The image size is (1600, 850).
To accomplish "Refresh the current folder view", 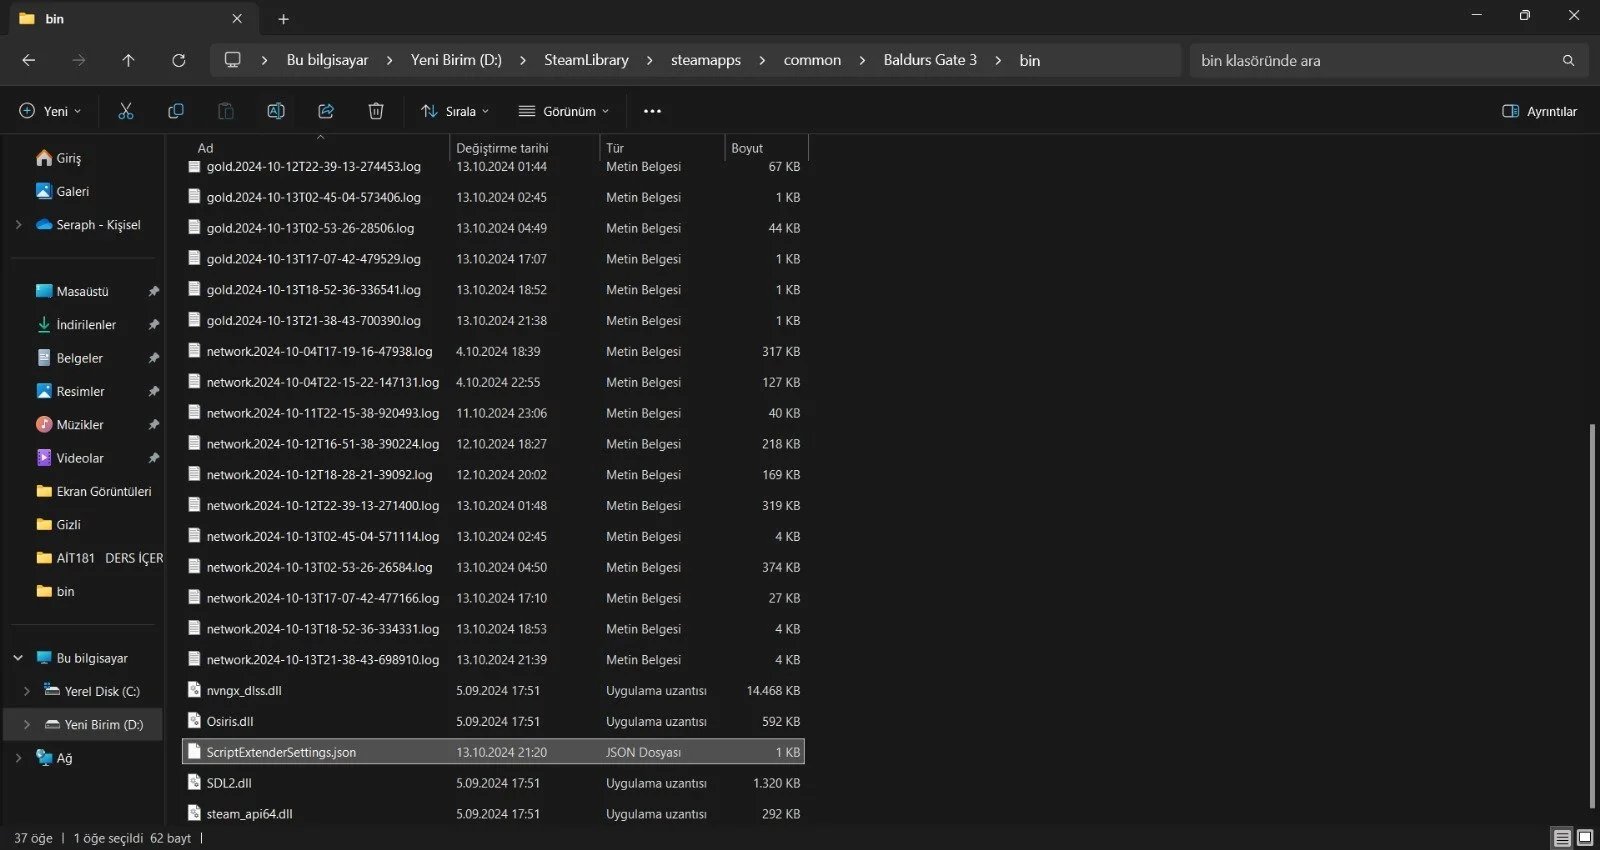I will tap(178, 60).
